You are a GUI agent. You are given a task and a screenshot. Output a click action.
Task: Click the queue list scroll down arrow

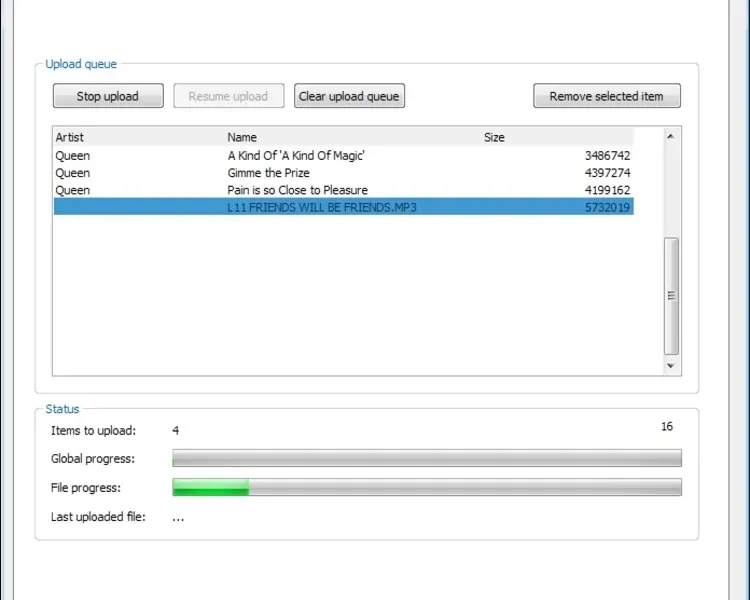(x=671, y=366)
